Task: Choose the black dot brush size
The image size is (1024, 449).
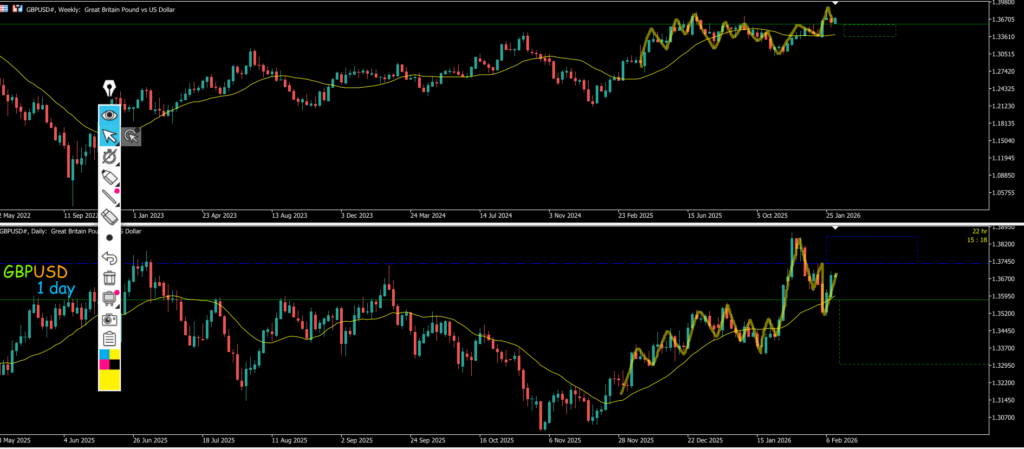Action: (x=109, y=237)
